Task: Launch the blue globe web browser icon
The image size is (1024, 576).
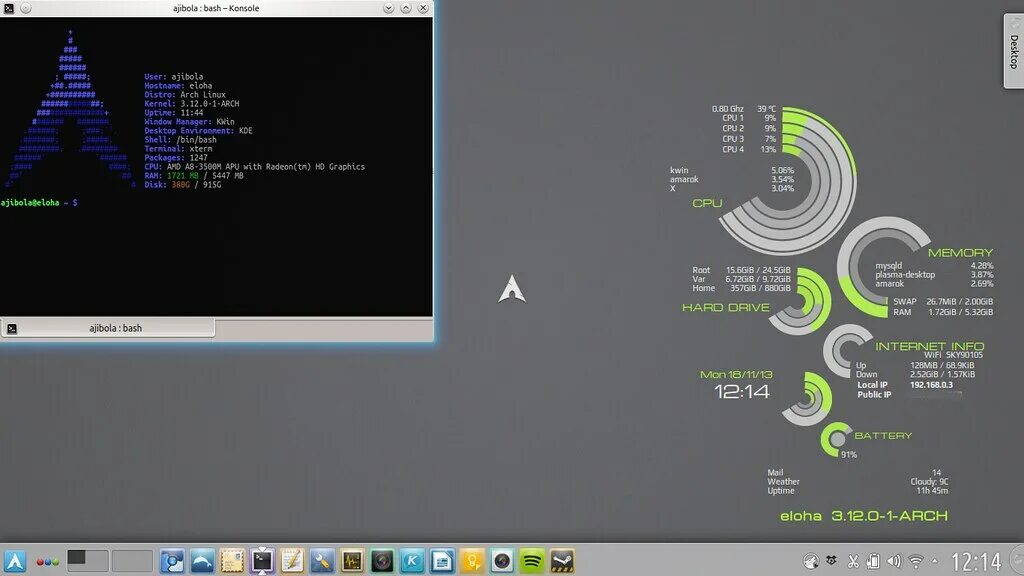Action: [172, 561]
